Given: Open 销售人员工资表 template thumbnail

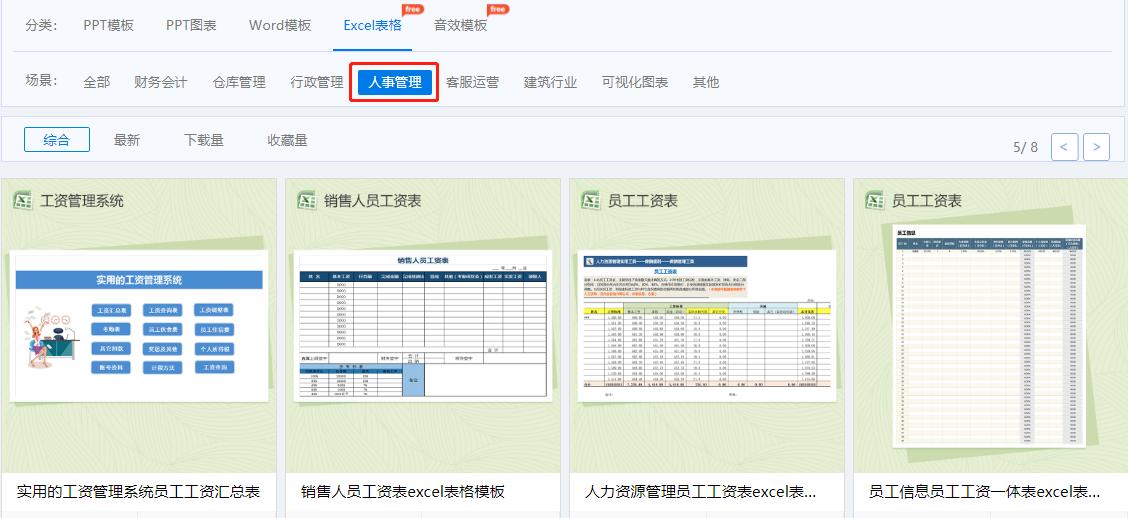Looking at the screenshot, I should coord(423,325).
